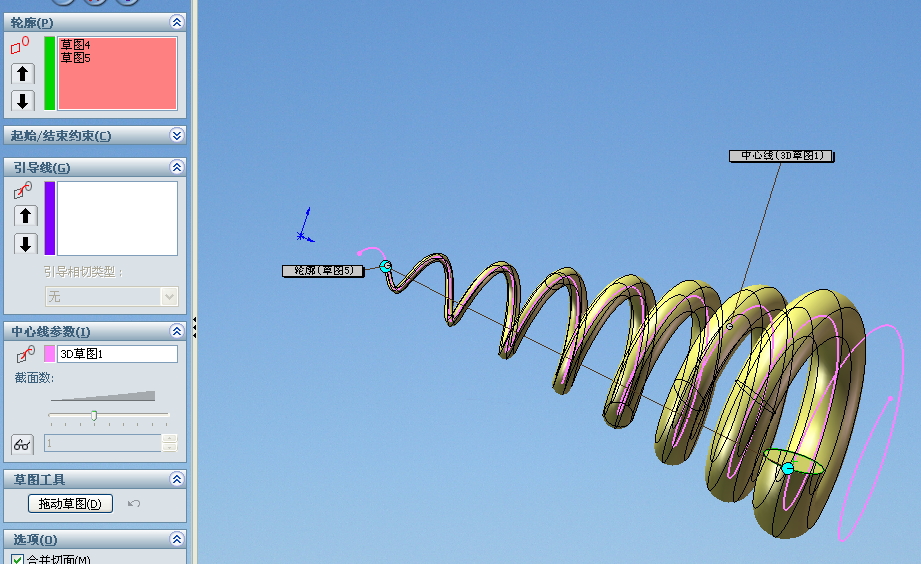Move profile up with the top arrow in 轮廓
Image resolution: width=921 pixels, height=564 pixels.
pos(23,73)
